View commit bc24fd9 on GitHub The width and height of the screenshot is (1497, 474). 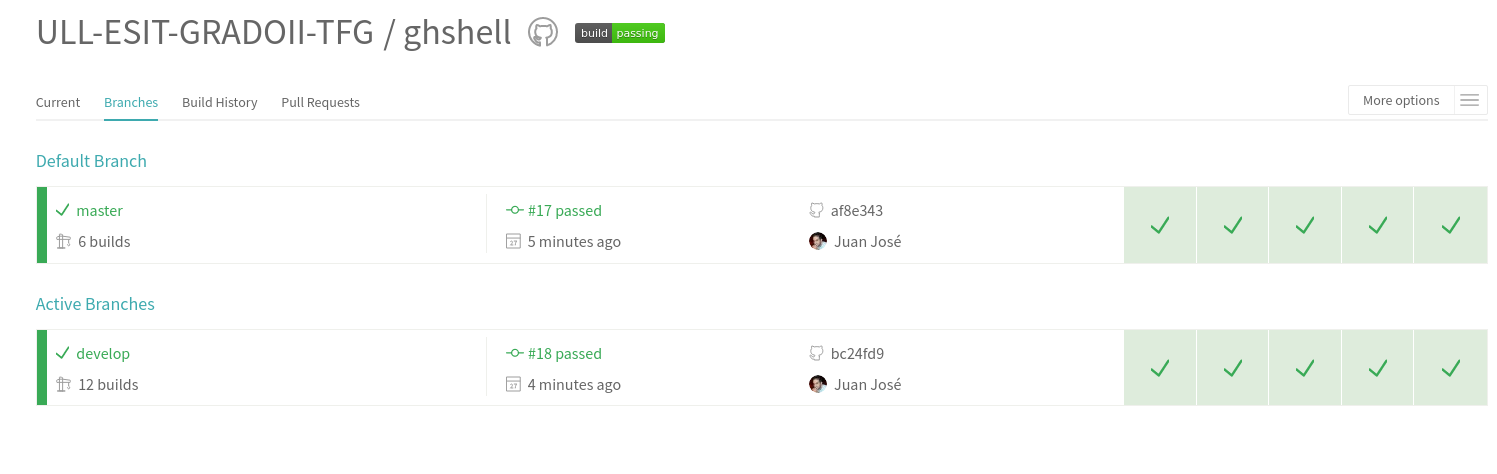(857, 354)
